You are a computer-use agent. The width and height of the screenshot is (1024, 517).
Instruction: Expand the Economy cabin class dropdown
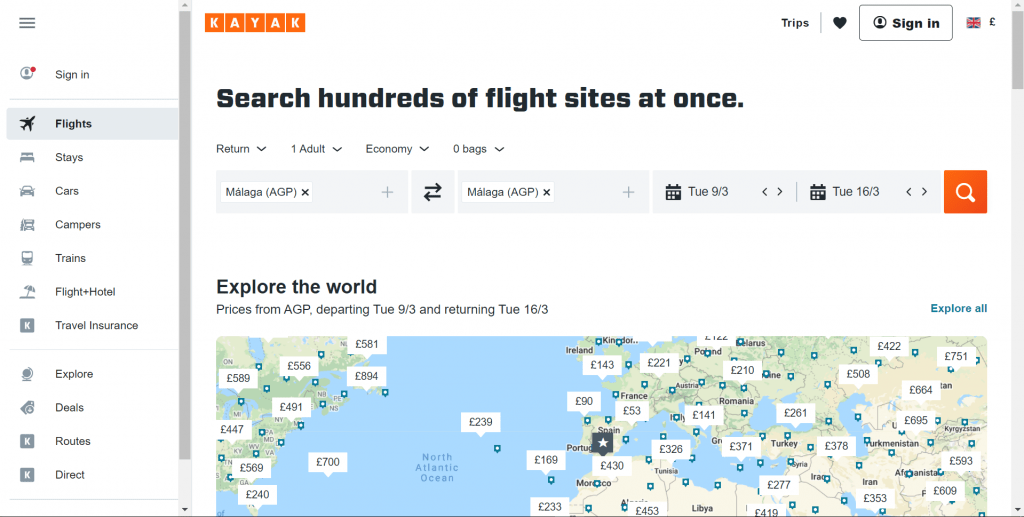(x=397, y=149)
